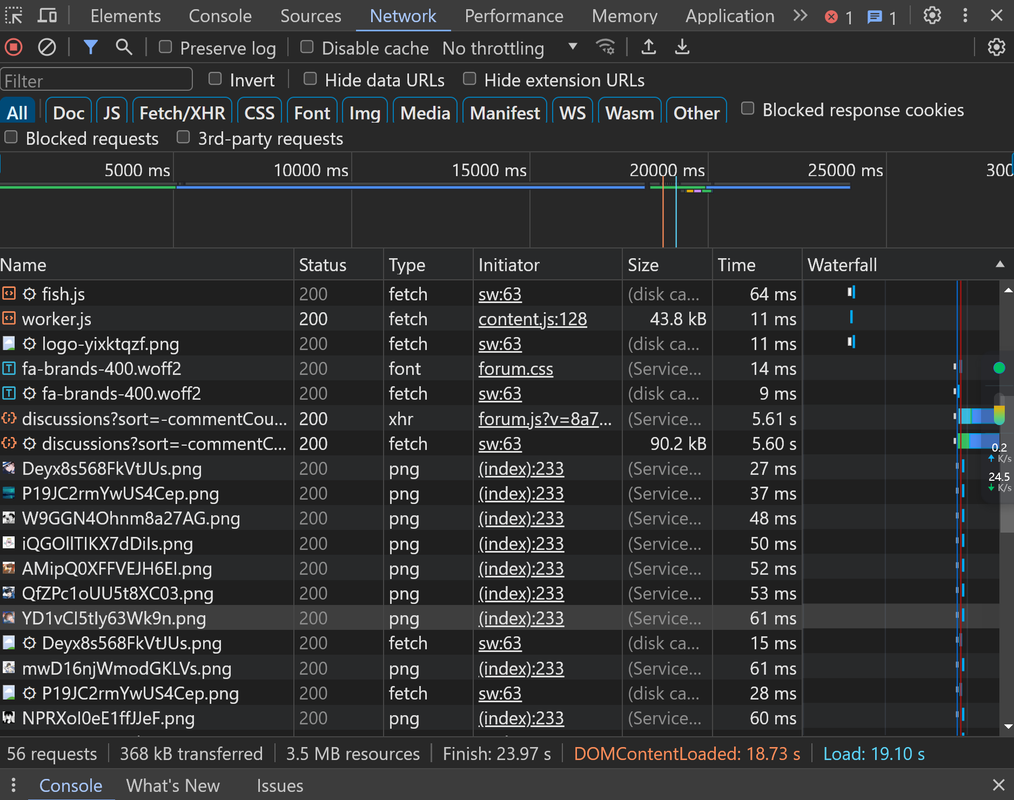Open Console tab in bottom drawer
This screenshot has width=1014, height=800.
70,786
